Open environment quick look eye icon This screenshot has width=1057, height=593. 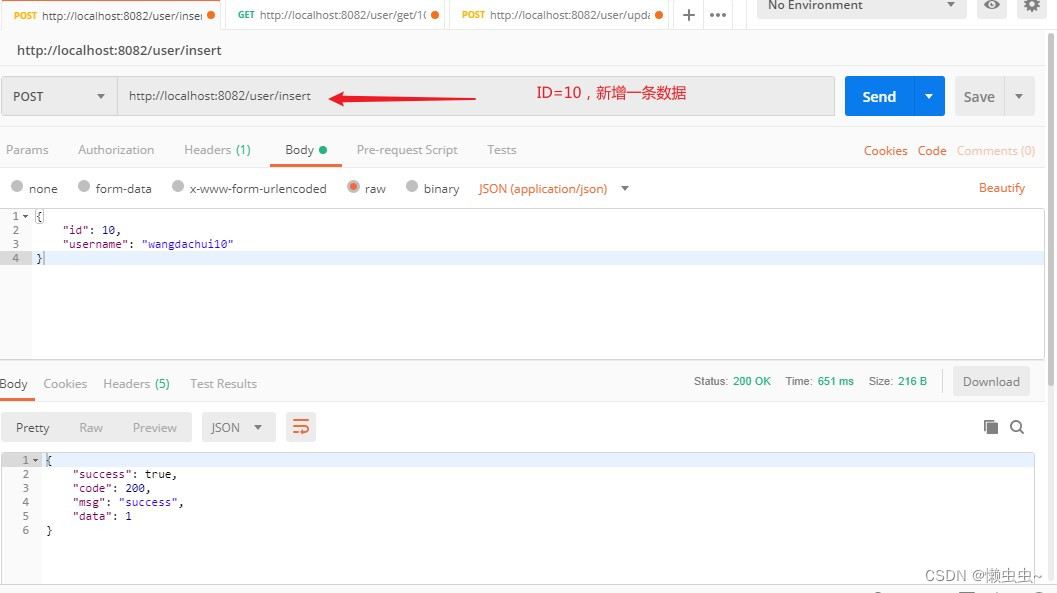click(x=992, y=5)
